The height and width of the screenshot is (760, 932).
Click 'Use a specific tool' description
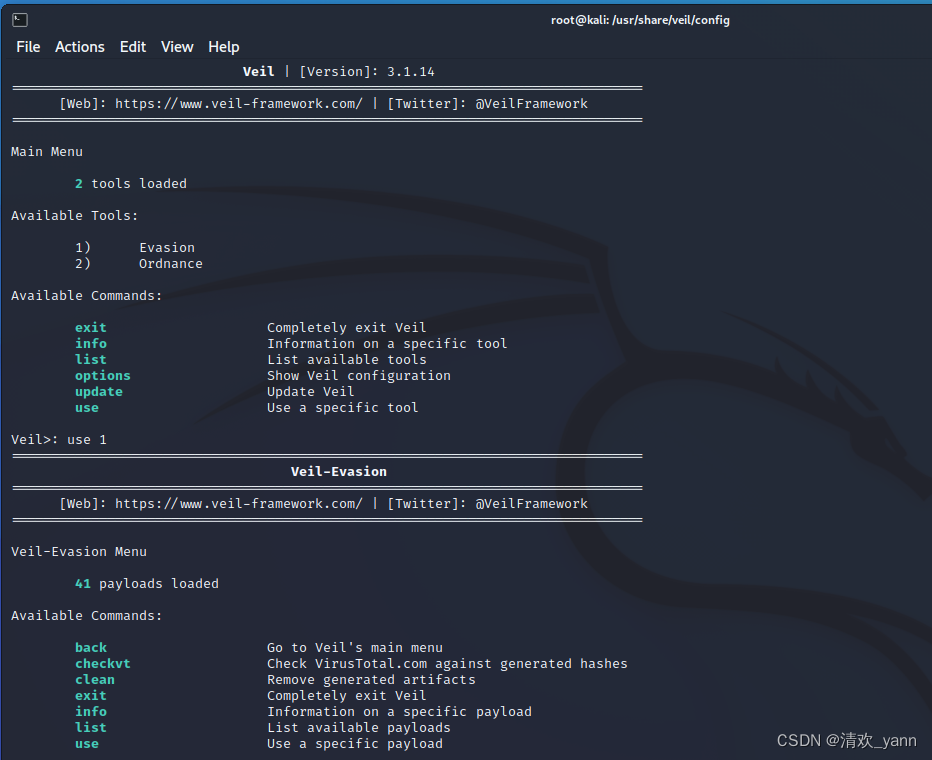[x=342, y=408]
